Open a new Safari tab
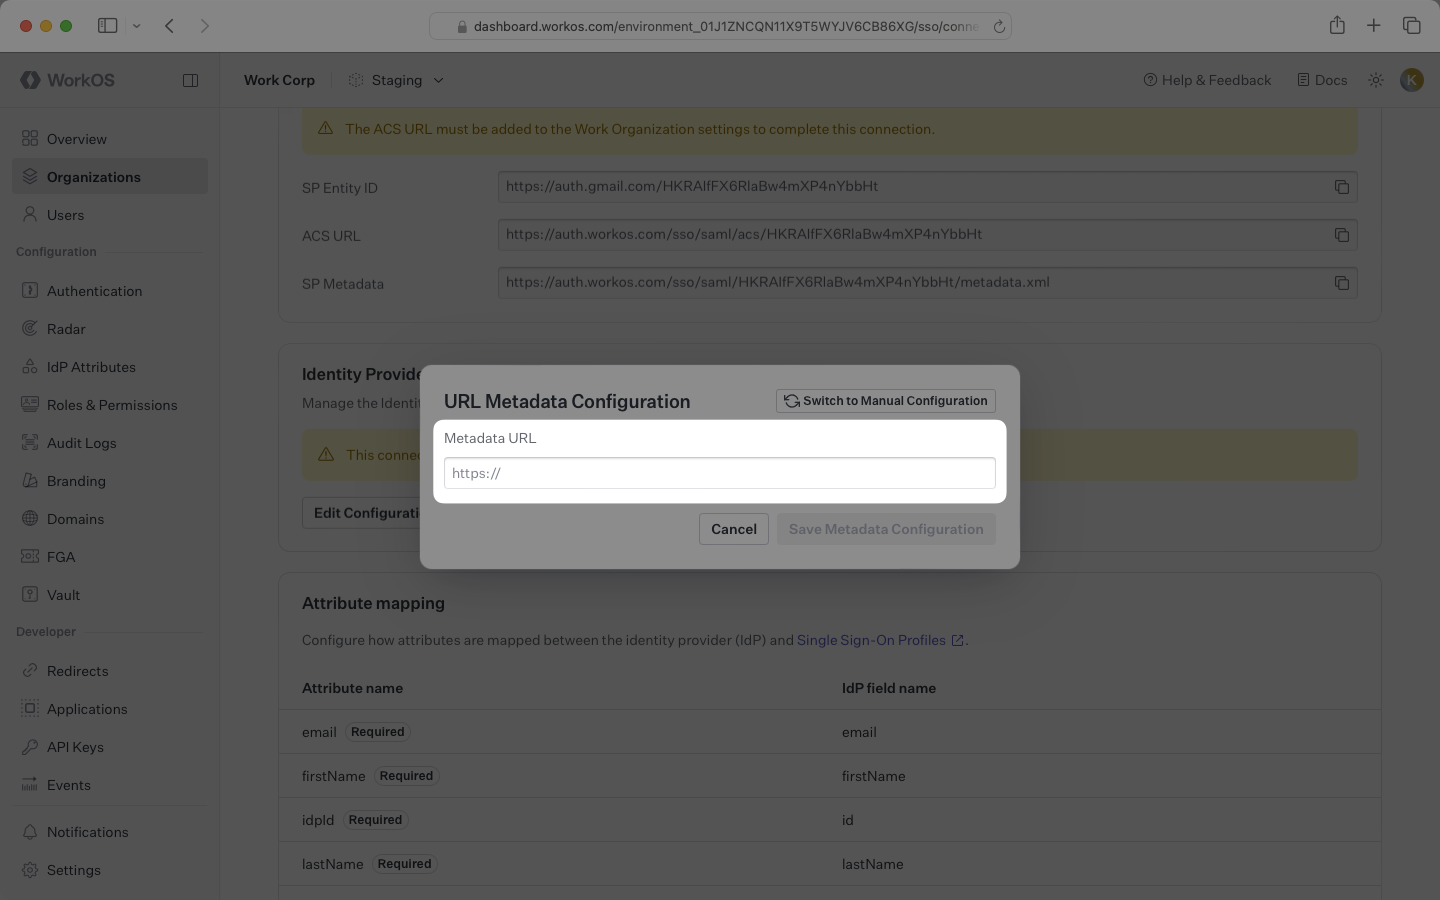This screenshot has width=1440, height=900. 1374,26
